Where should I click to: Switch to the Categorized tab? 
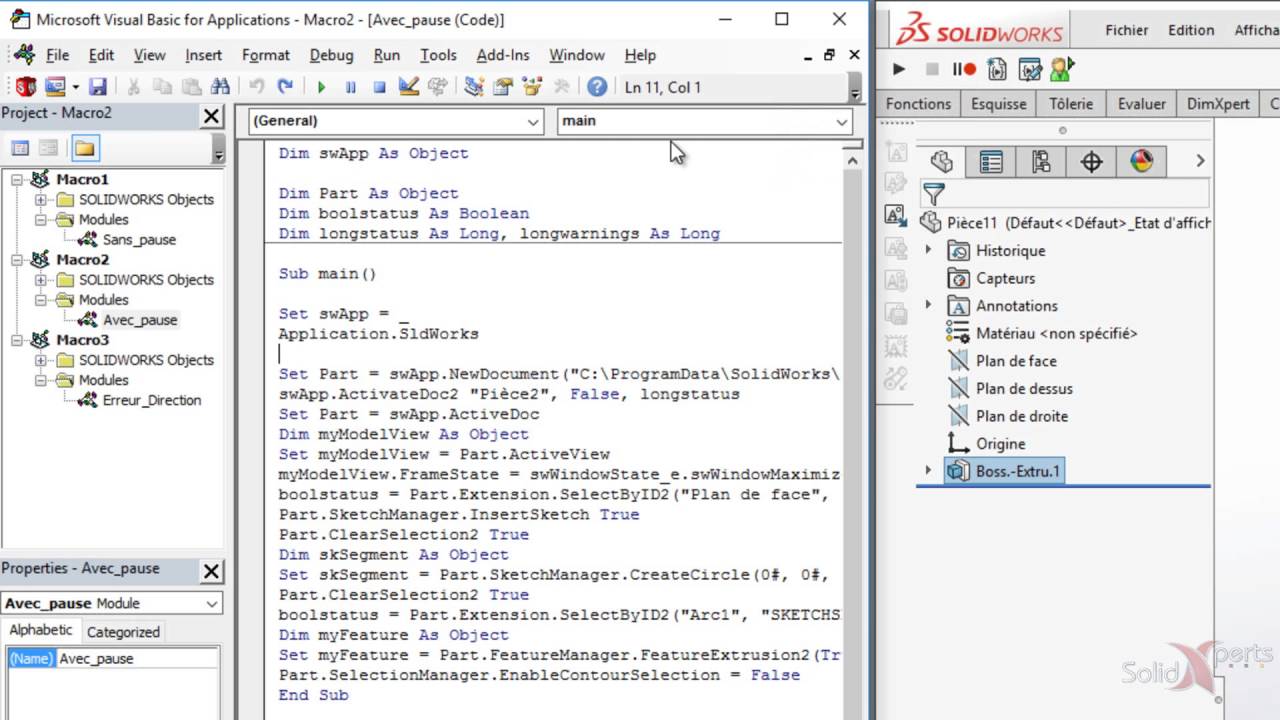pos(123,632)
